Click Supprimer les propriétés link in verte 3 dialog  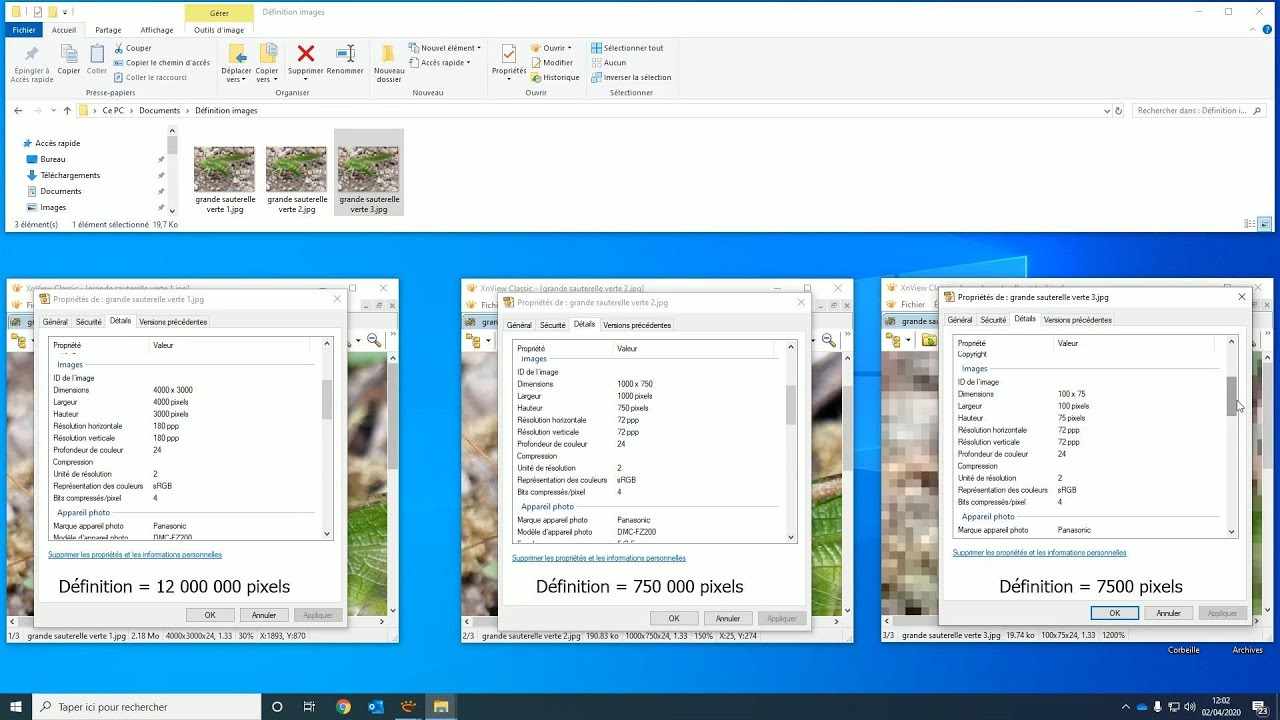click(x=1039, y=552)
